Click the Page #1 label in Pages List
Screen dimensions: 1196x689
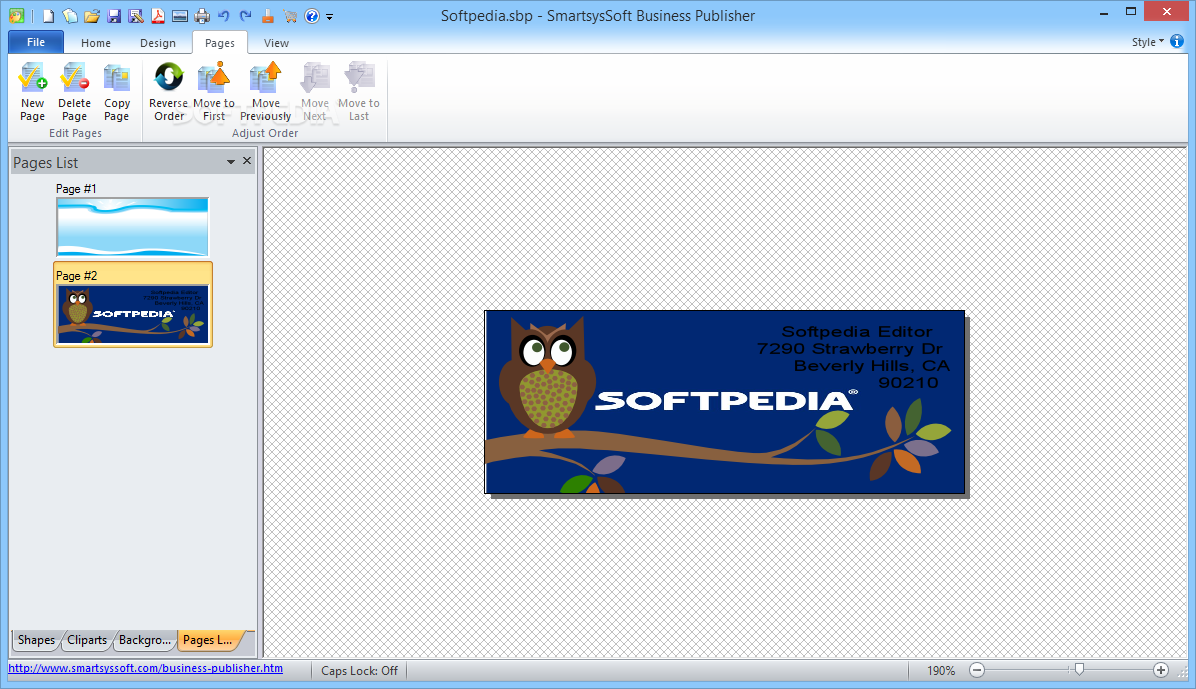click(76, 188)
